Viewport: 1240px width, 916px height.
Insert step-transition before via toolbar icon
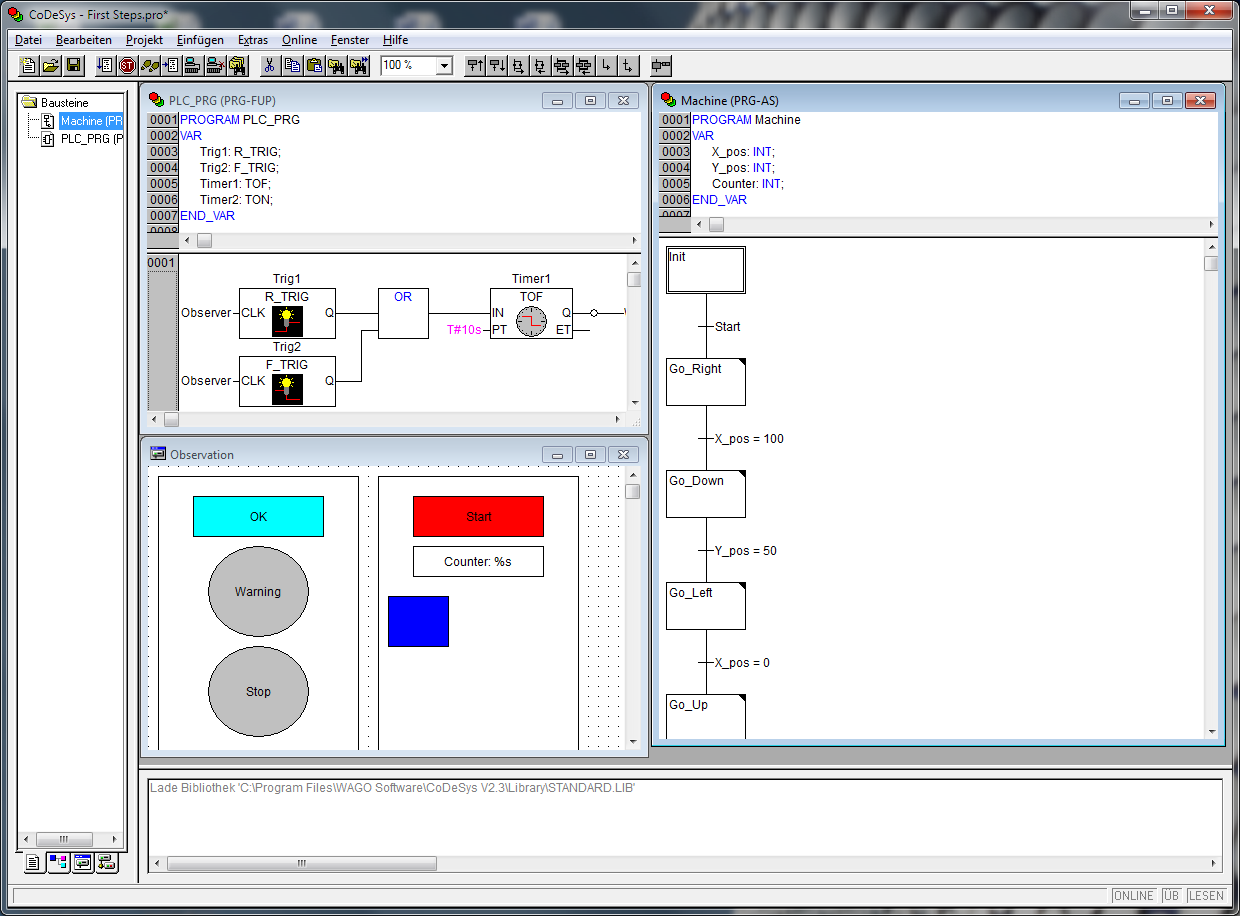(x=474, y=66)
